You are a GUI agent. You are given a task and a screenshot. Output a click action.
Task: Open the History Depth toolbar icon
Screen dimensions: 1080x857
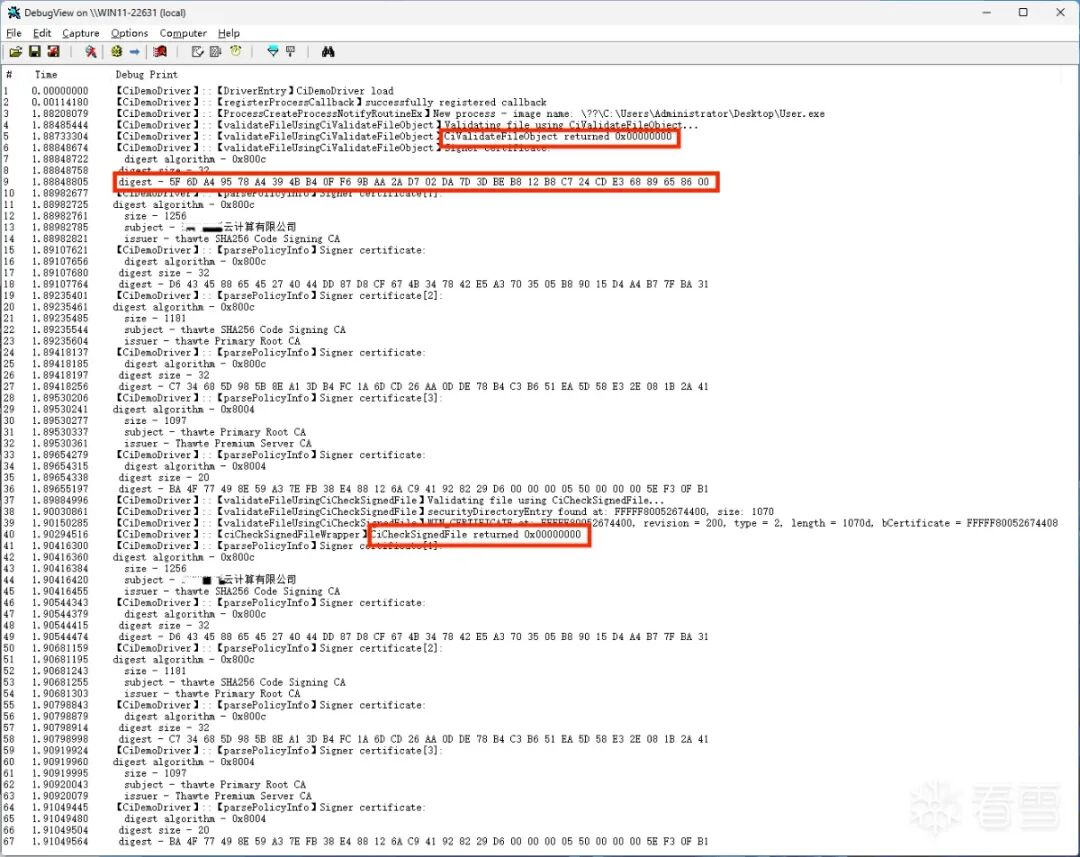291,52
